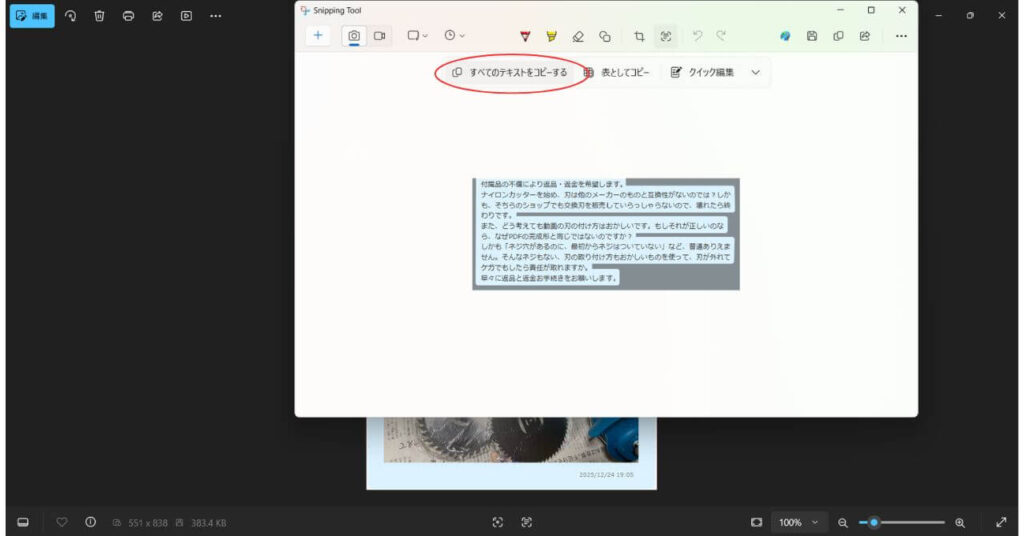Click the visual search icon in Photos

(x=498, y=522)
